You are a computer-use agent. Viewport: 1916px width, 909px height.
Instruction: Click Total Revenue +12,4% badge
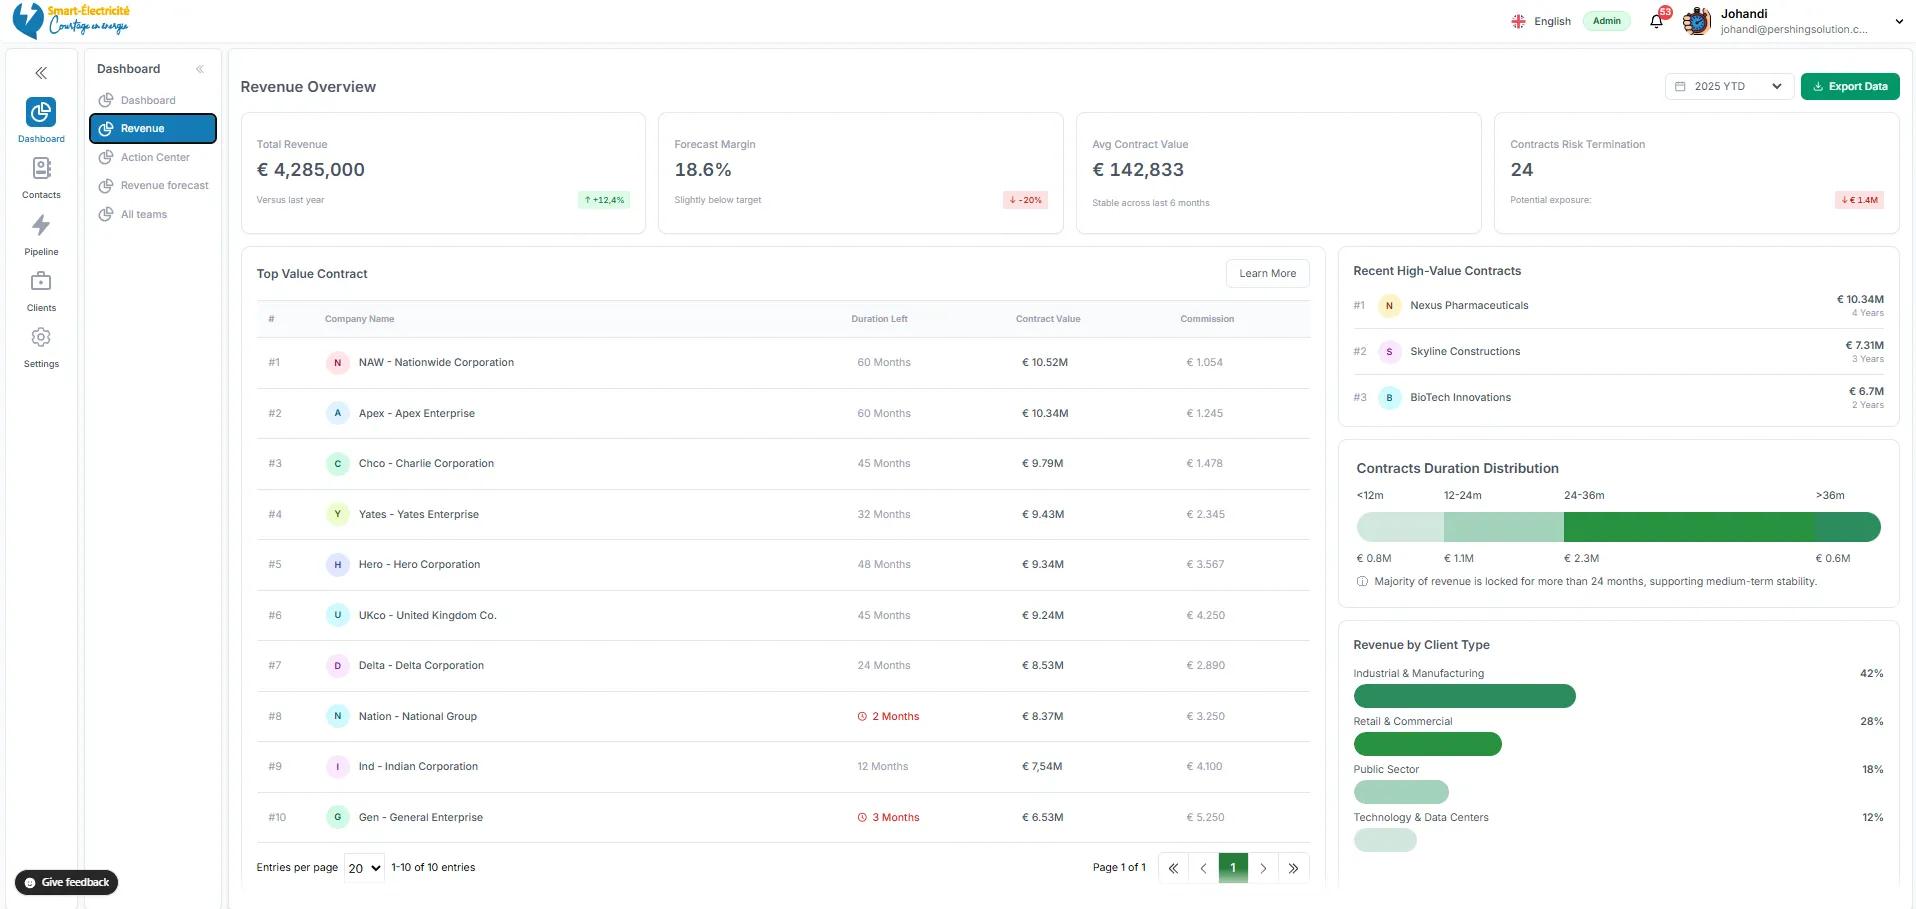[x=604, y=200]
